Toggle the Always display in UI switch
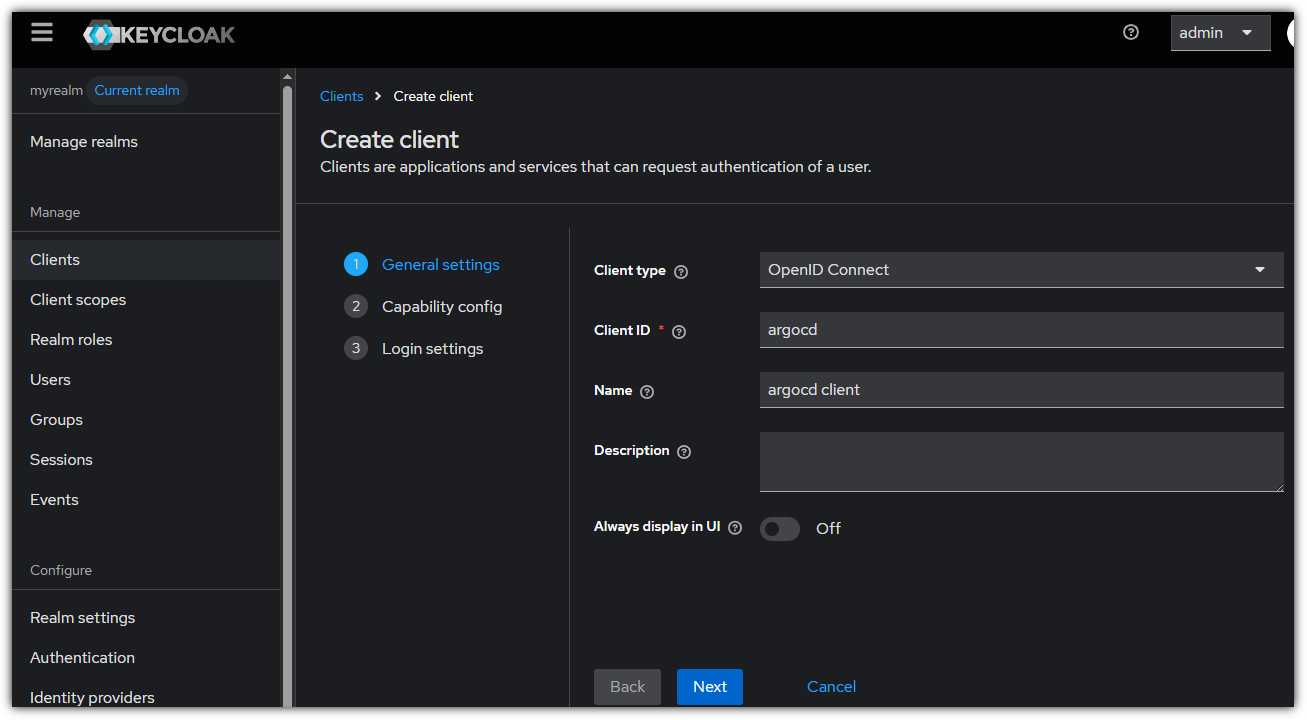This screenshot has height=720, width=1307. pyautogui.click(x=780, y=529)
